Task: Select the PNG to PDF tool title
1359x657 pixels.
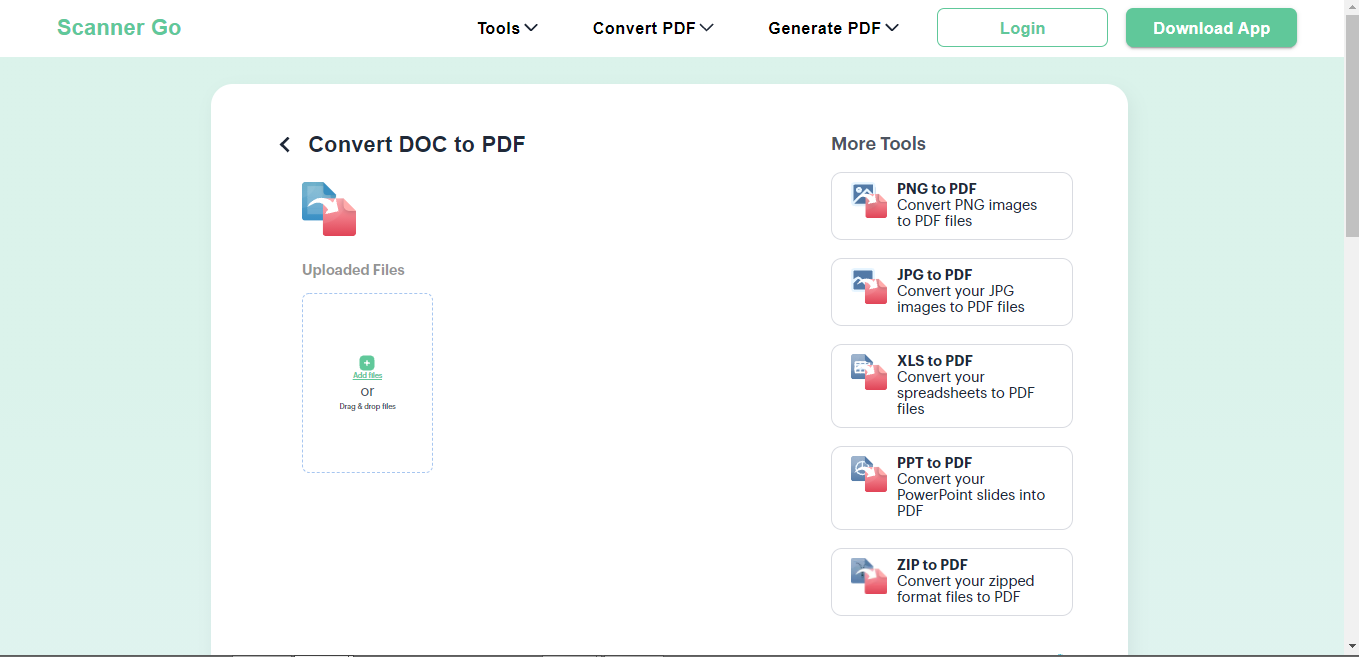Action: point(936,189)
